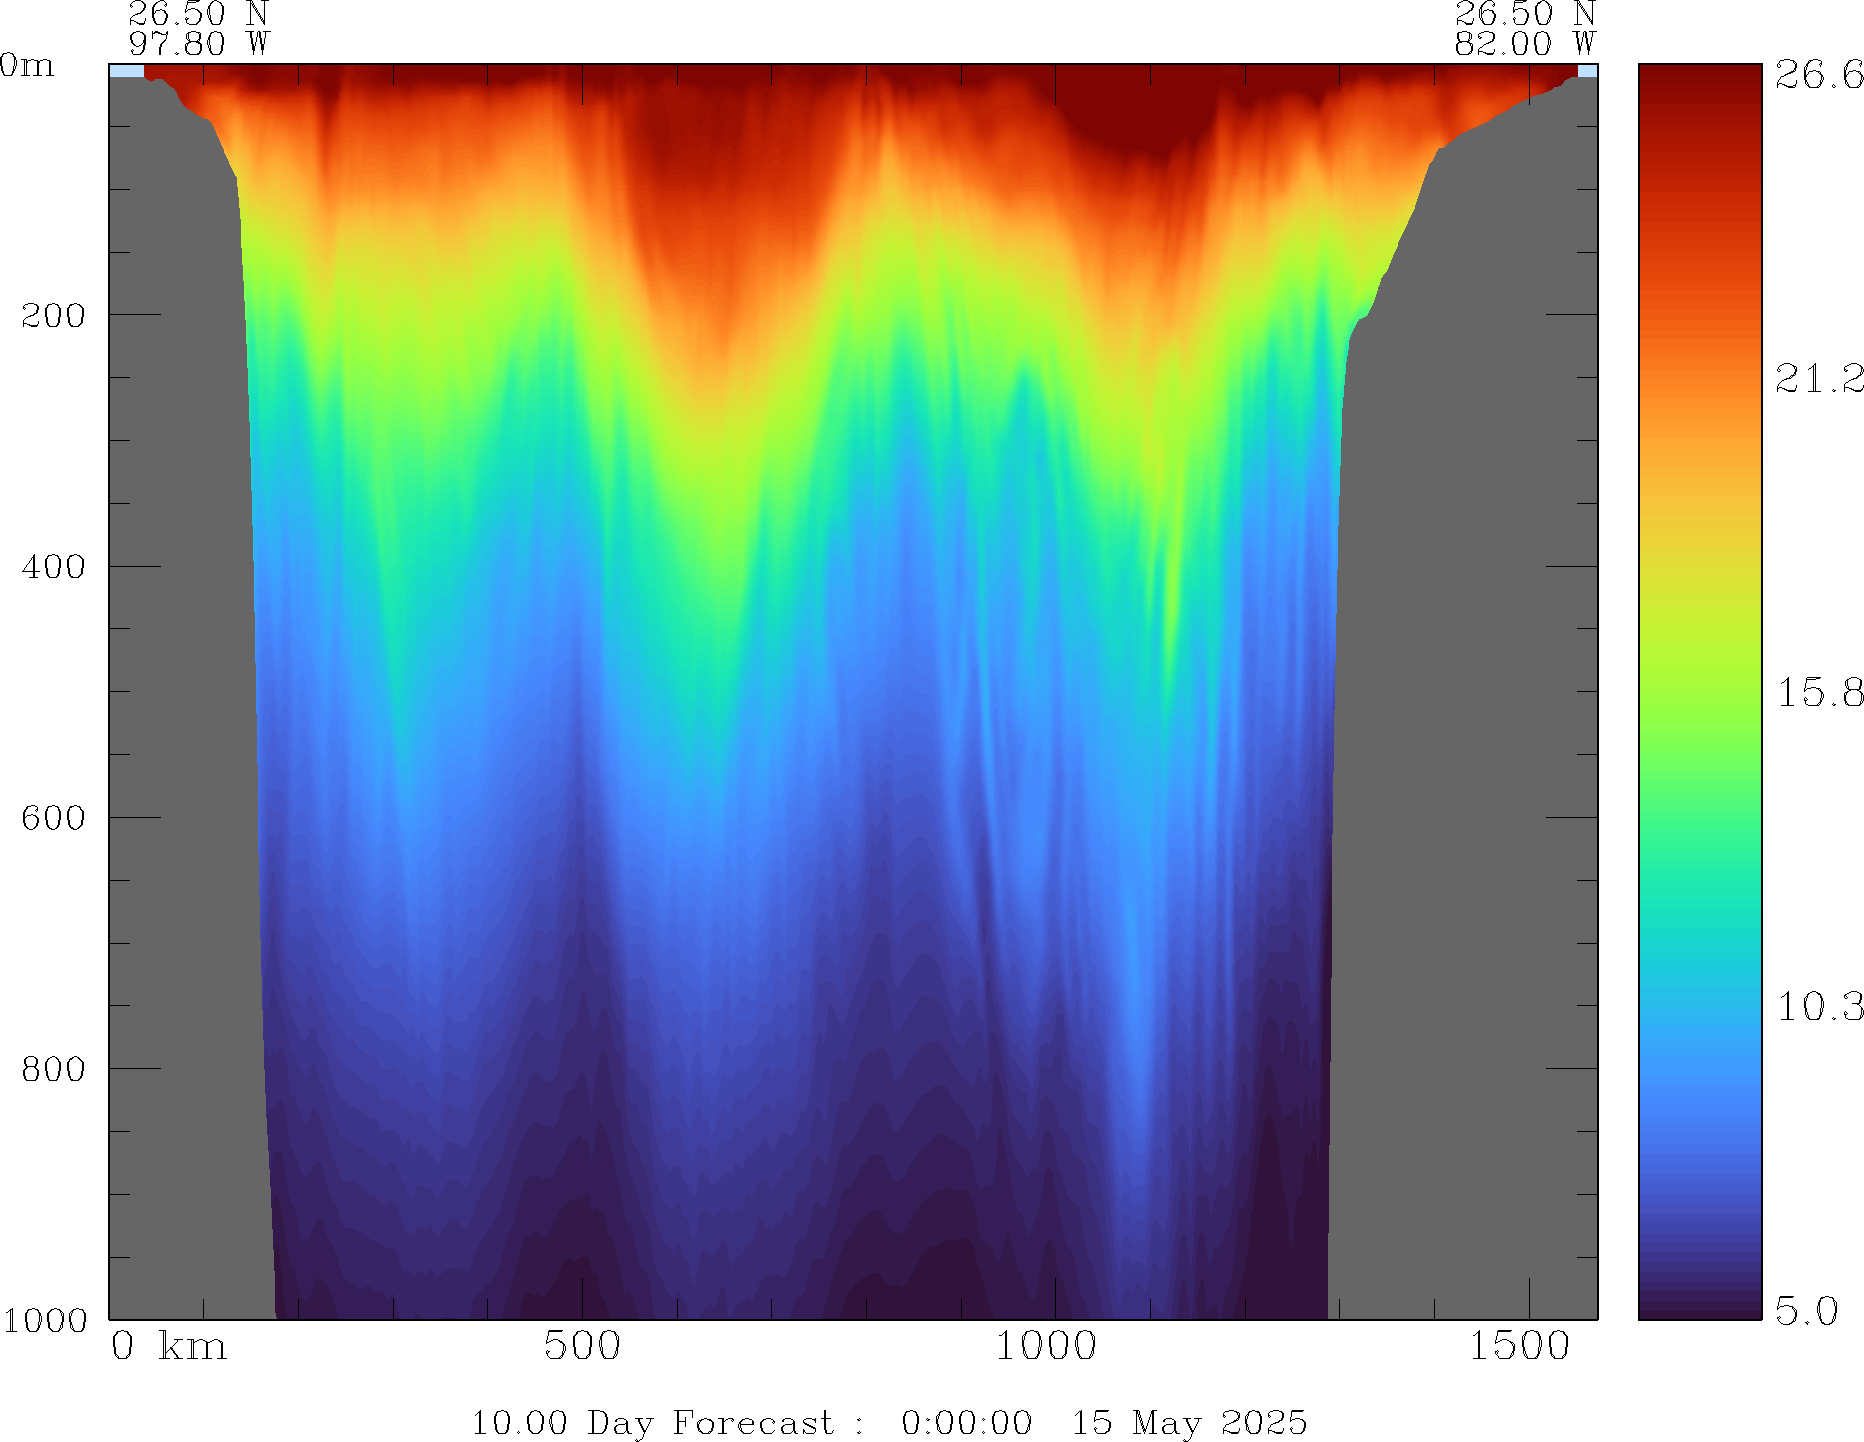Screen dimensions: 1864x1442
Task: Click the 0 km distance label
Action: point(168,1347)
